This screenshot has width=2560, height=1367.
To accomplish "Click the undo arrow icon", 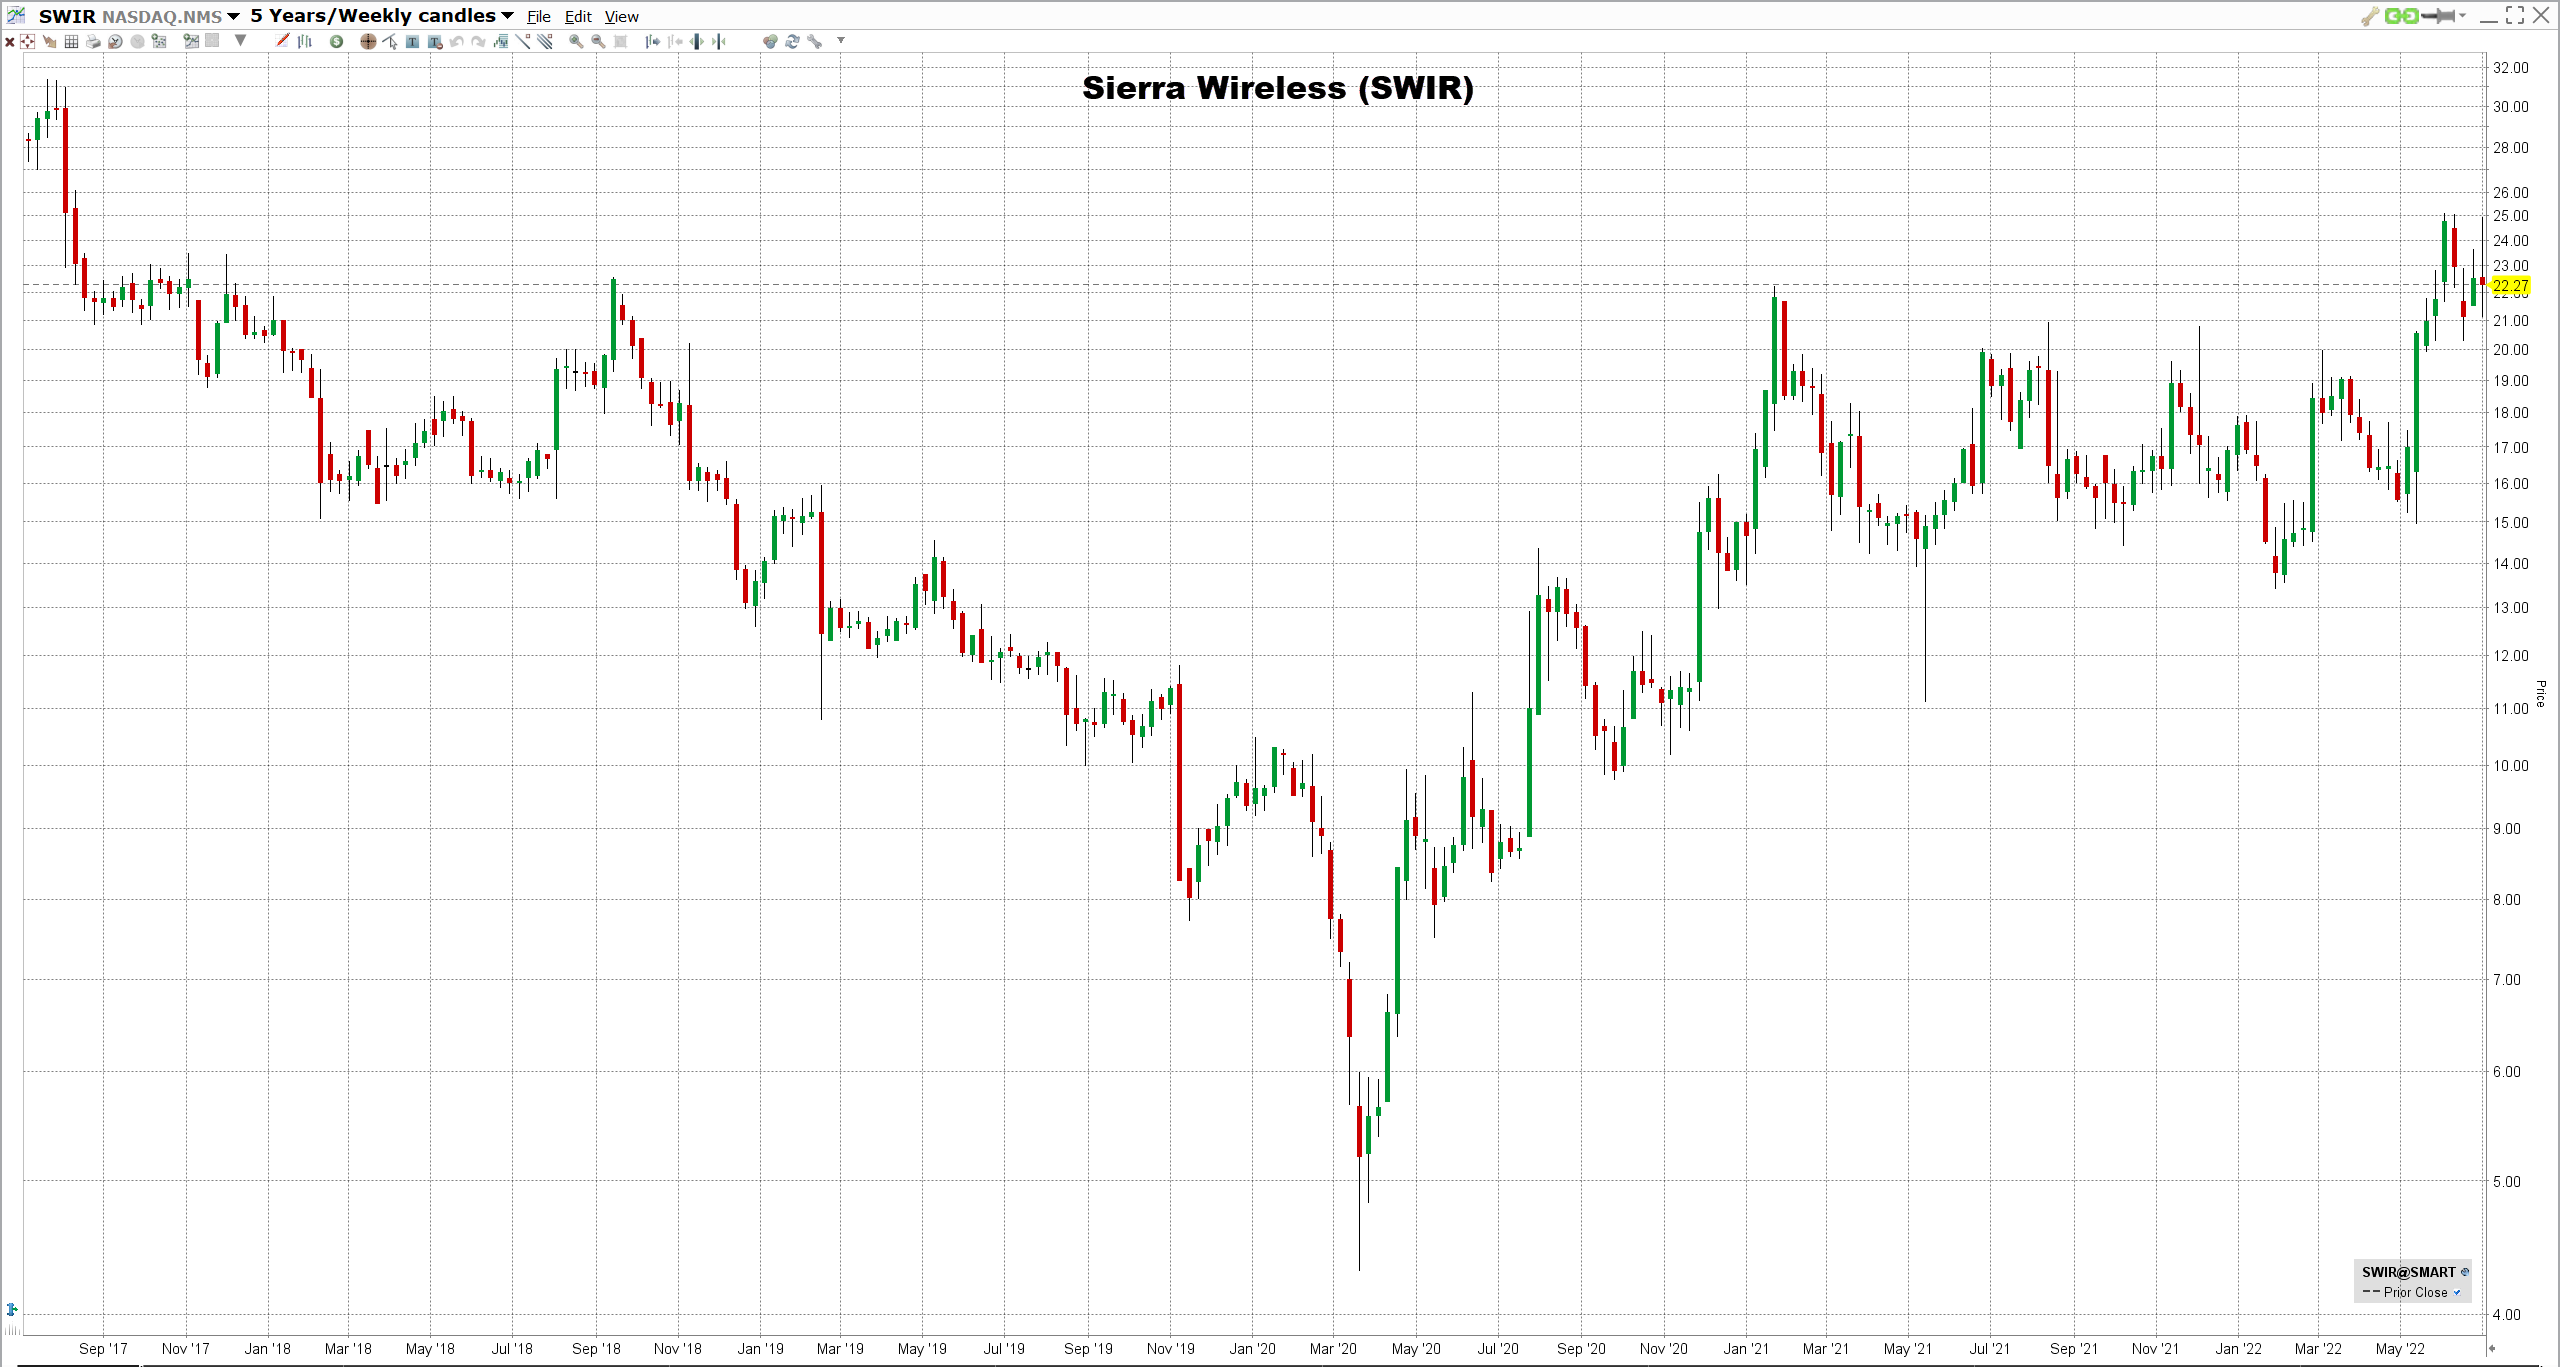I will tap(456, 41).
